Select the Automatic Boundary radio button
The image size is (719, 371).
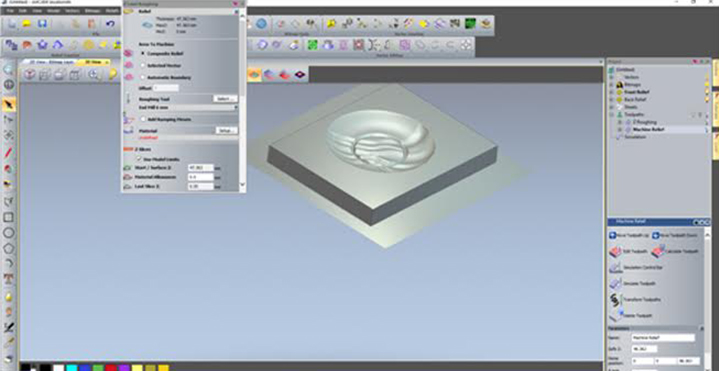pos(143,78)
